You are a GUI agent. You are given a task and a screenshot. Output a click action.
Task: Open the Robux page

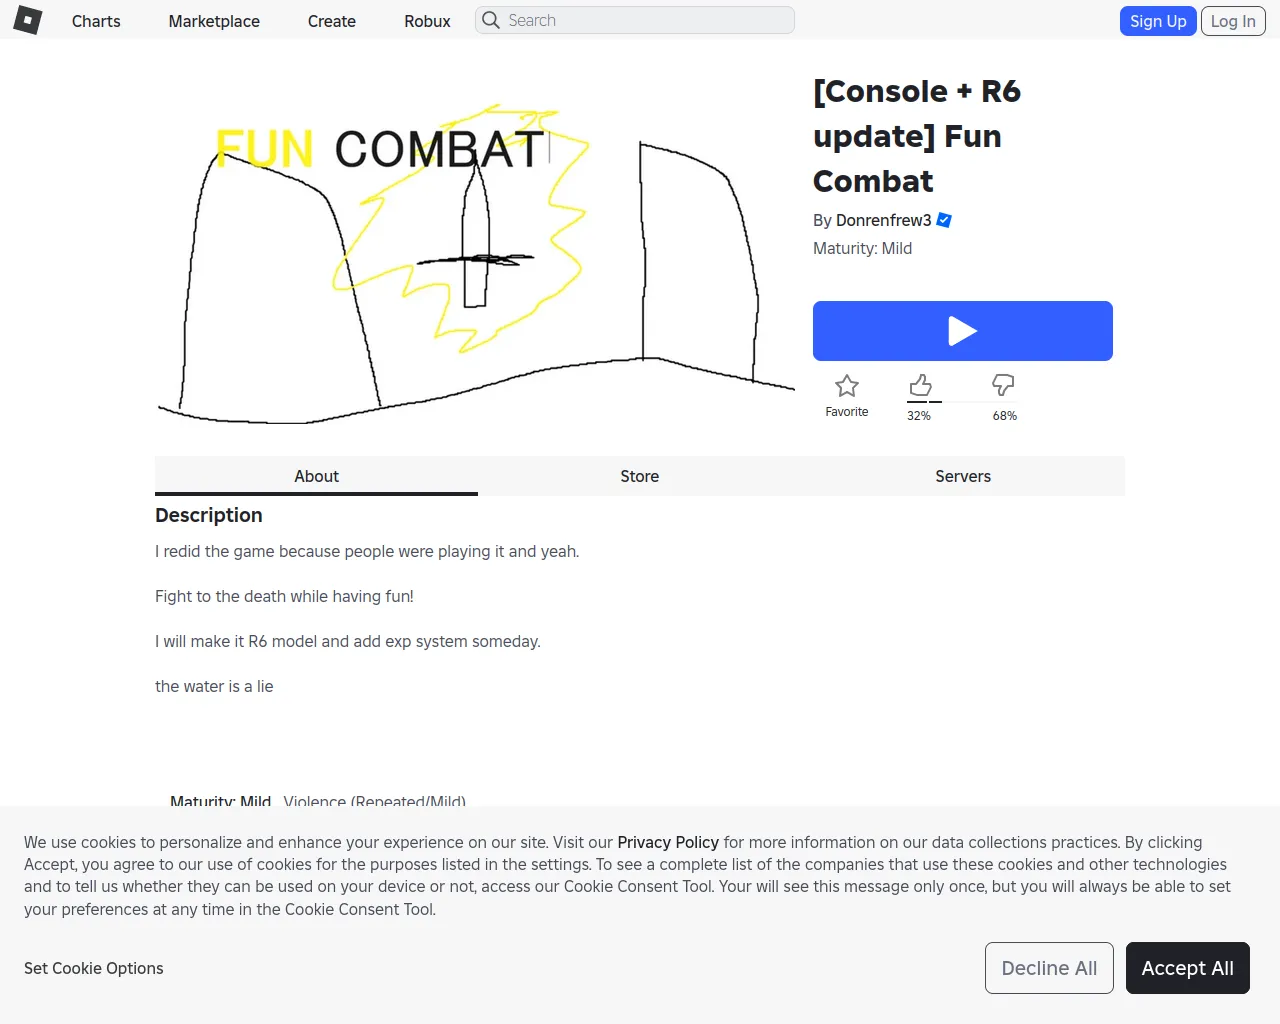427,21
